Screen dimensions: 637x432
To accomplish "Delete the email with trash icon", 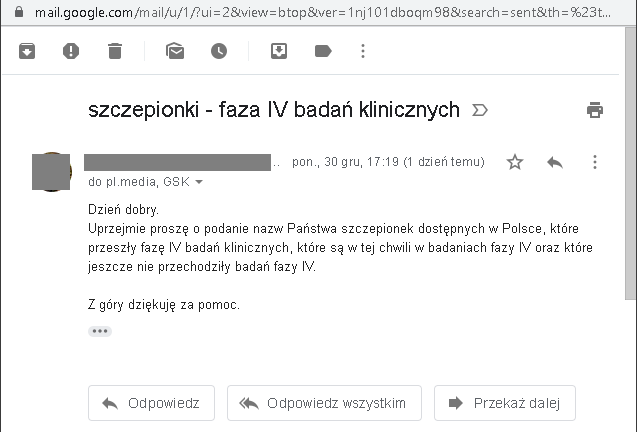I will (x=115, y=51).
